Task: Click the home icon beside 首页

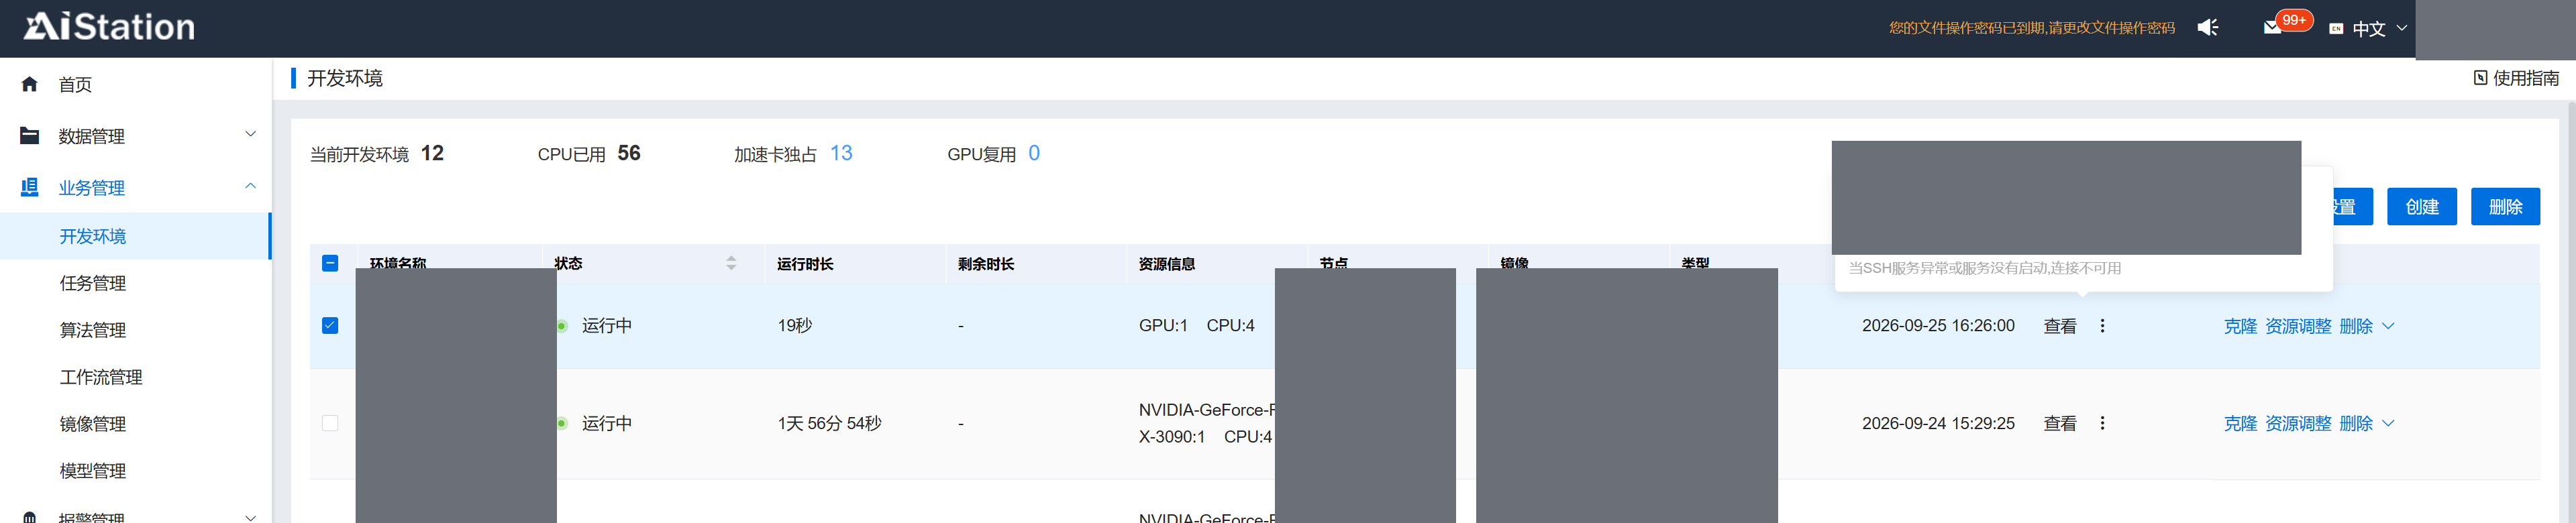Action: [30, 84]
